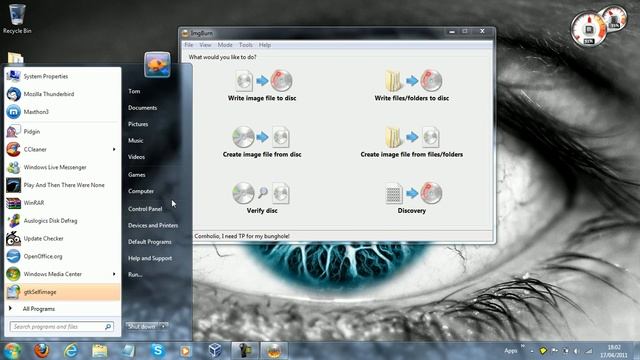This screenshot has height=360, width=640.
Task: Click the Search programs and files box
Action: click(61, 327)
